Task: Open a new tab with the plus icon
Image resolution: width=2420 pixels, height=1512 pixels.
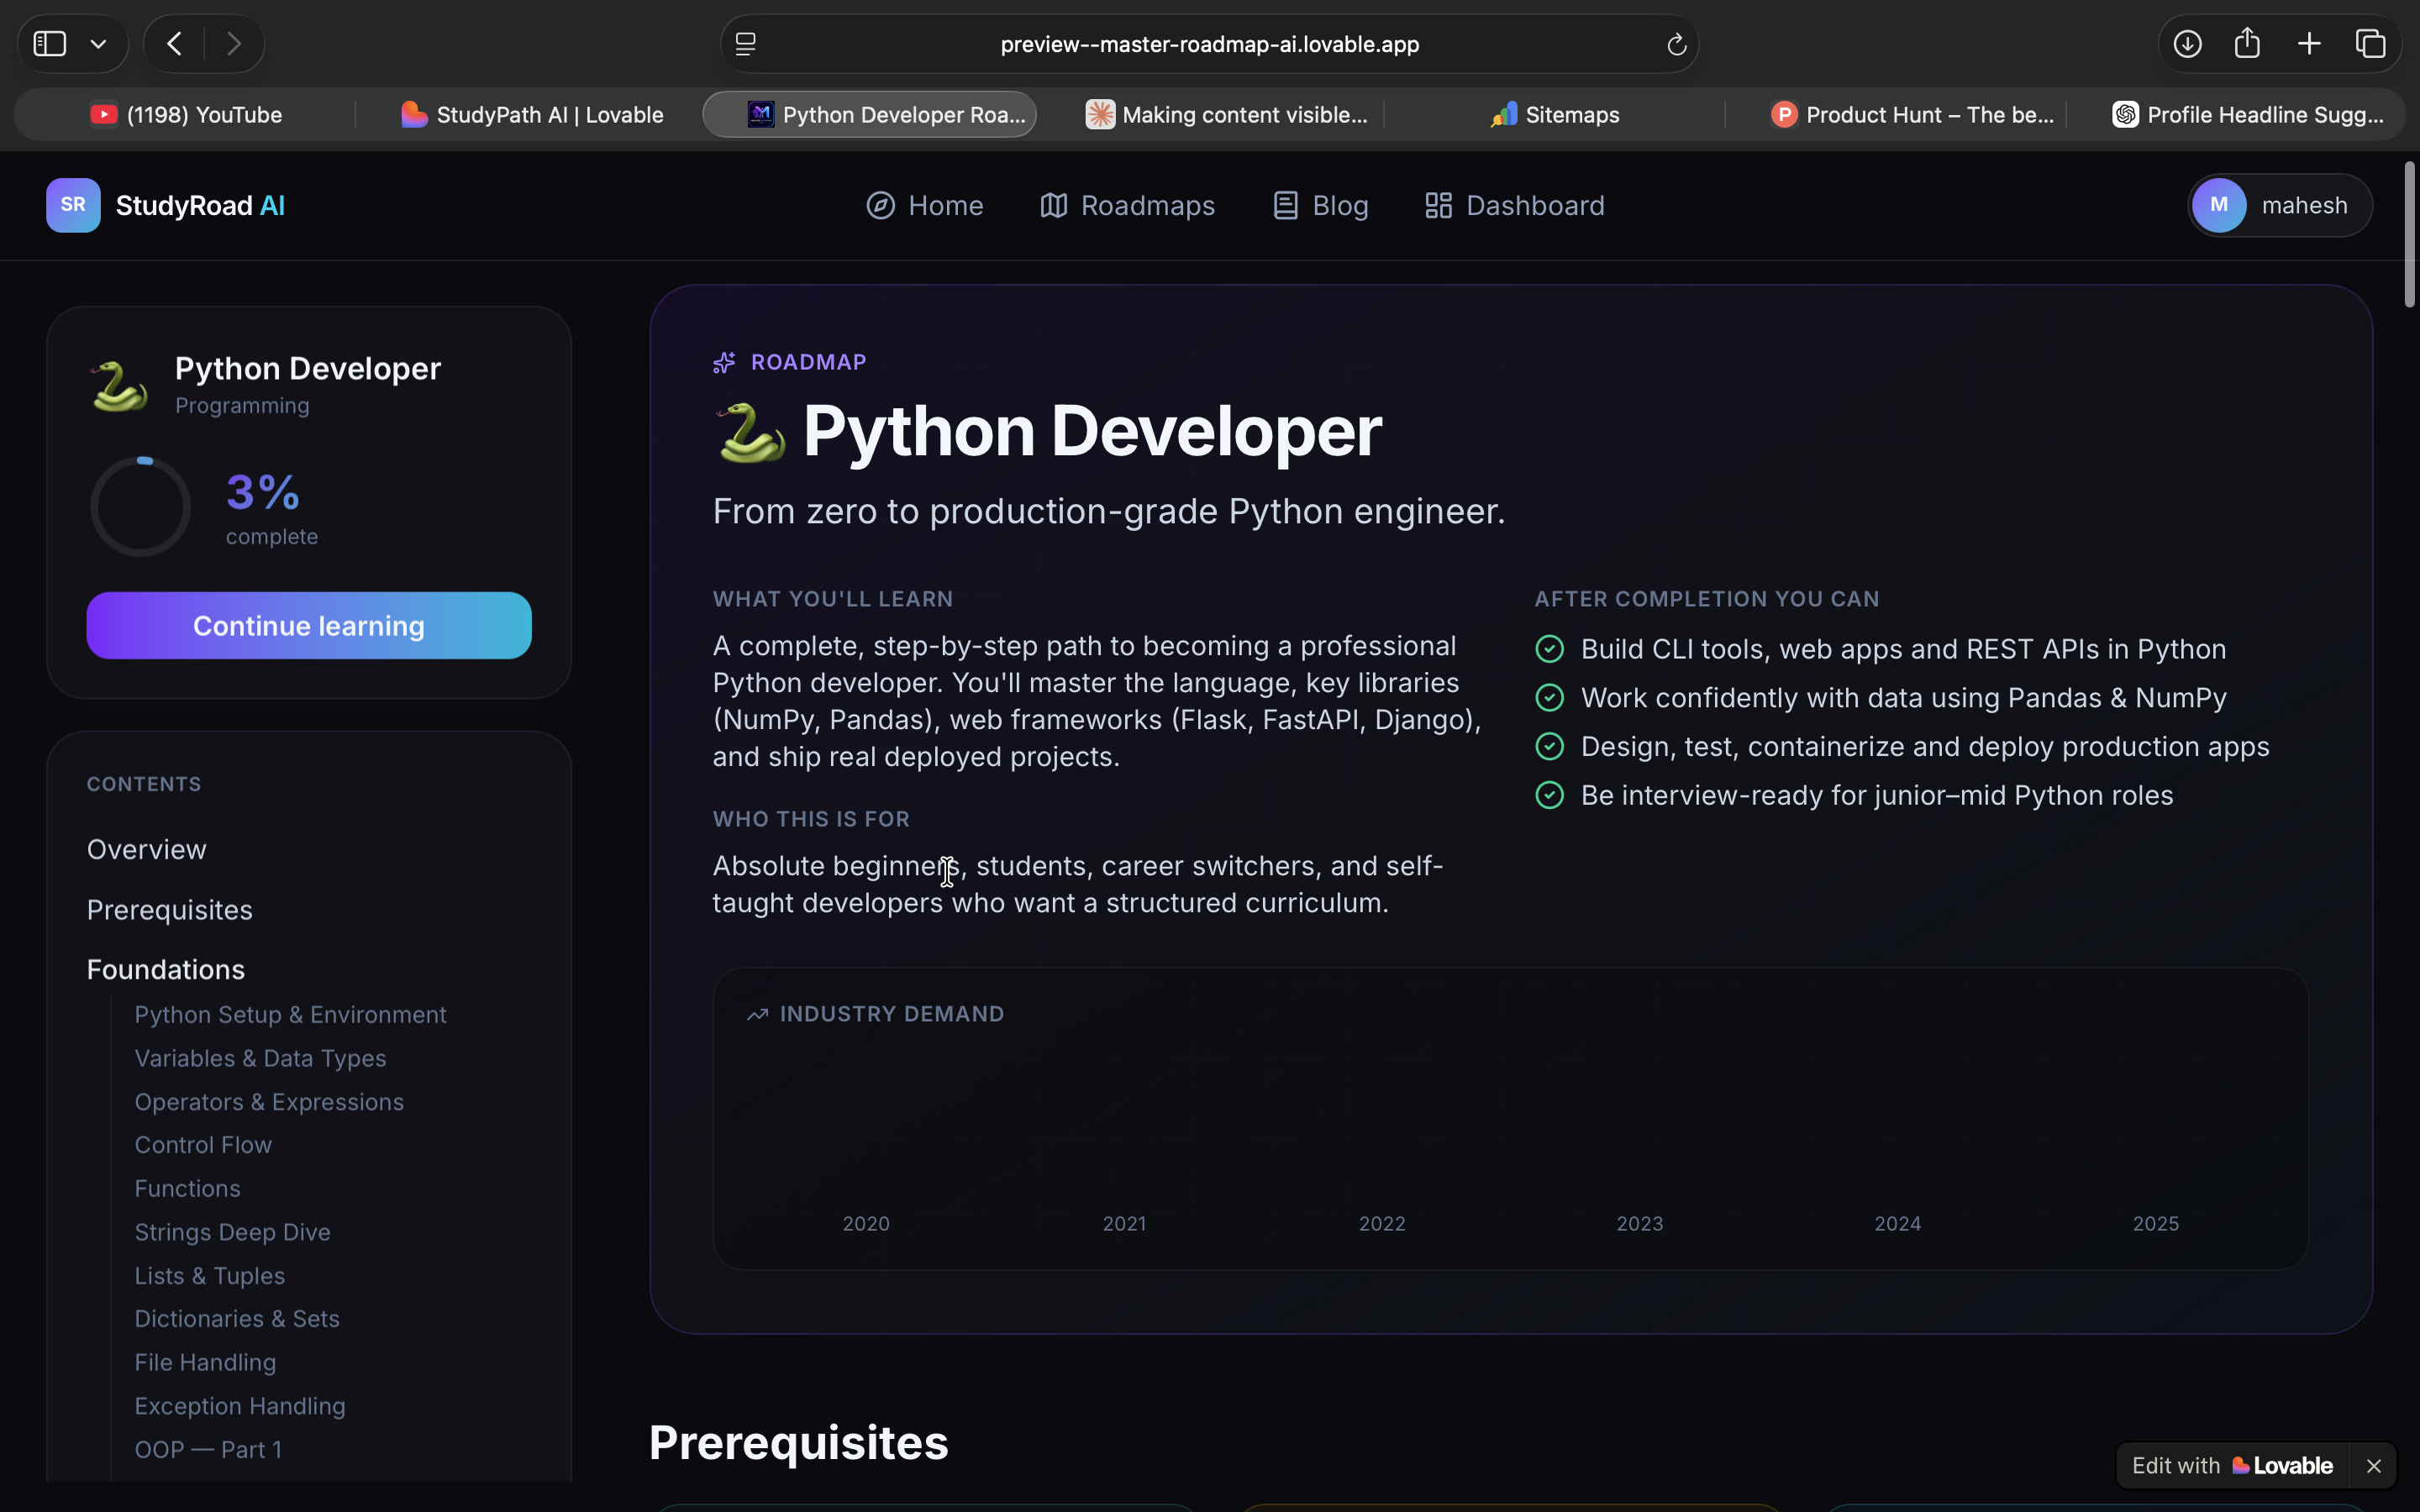Action: [x=2309, y=44]
